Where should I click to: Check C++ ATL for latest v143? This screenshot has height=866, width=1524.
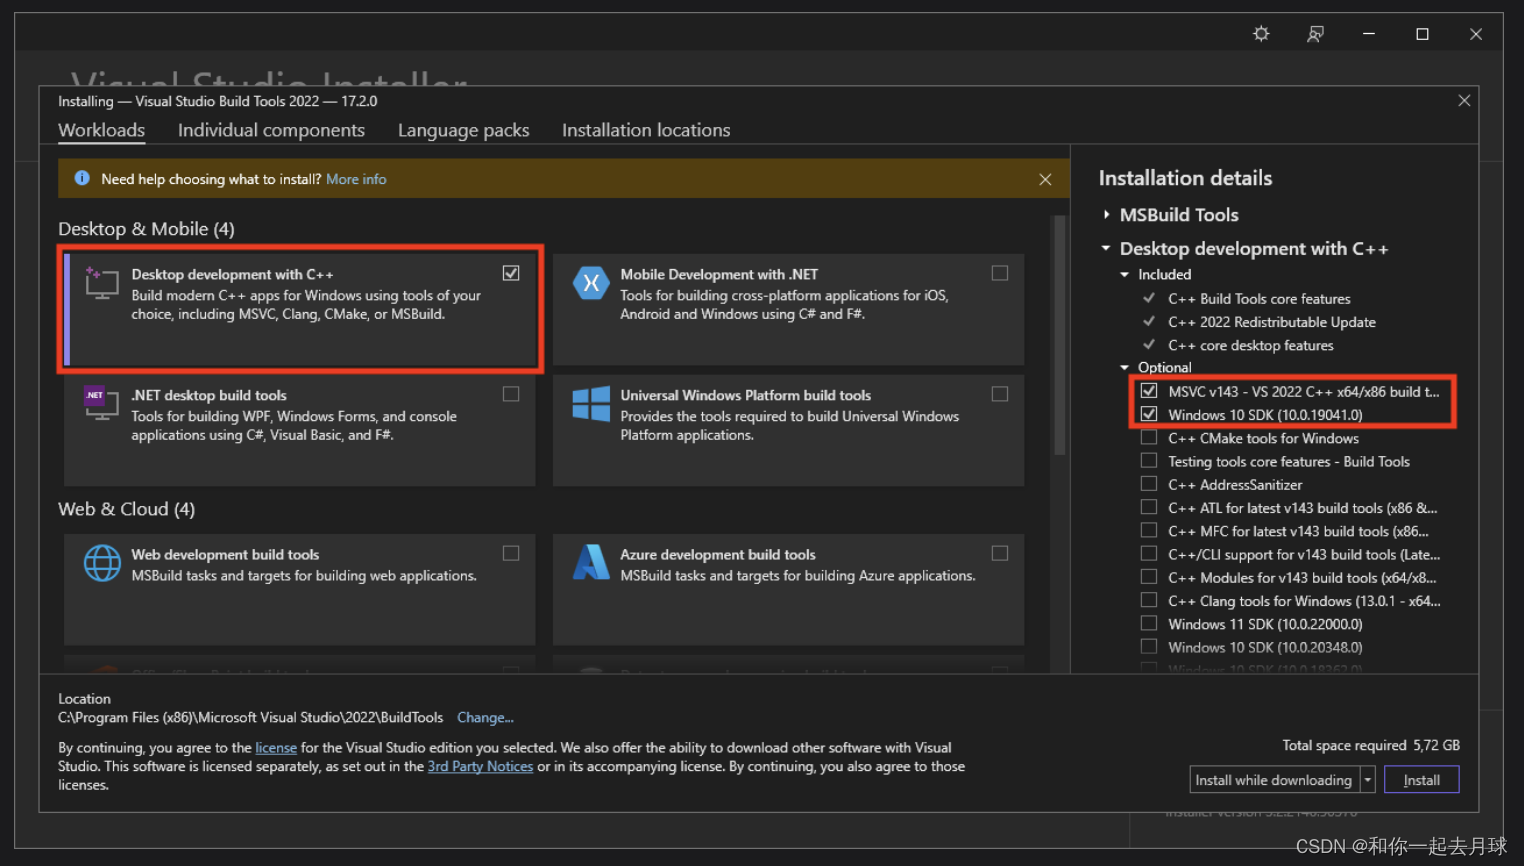[1149, 507]
